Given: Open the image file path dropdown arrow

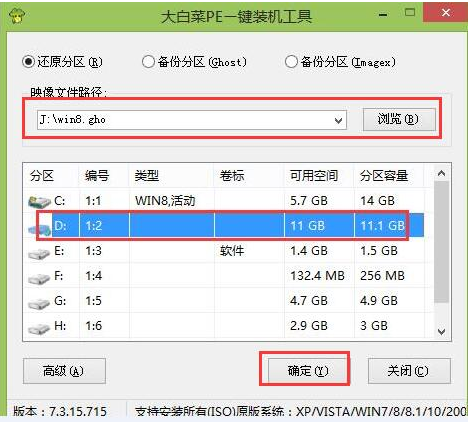Looking at the screenshot, I should click(338, 120).
